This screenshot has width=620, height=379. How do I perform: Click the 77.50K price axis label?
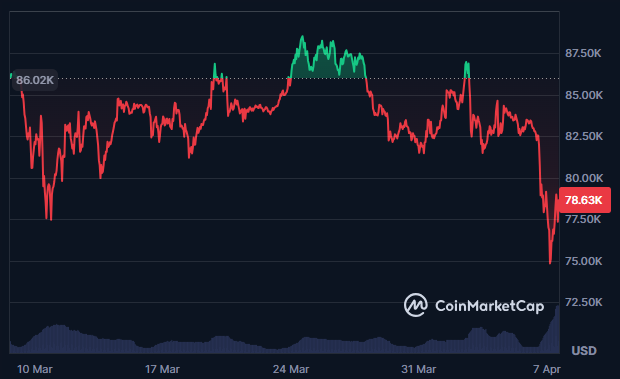pos(583,219)
